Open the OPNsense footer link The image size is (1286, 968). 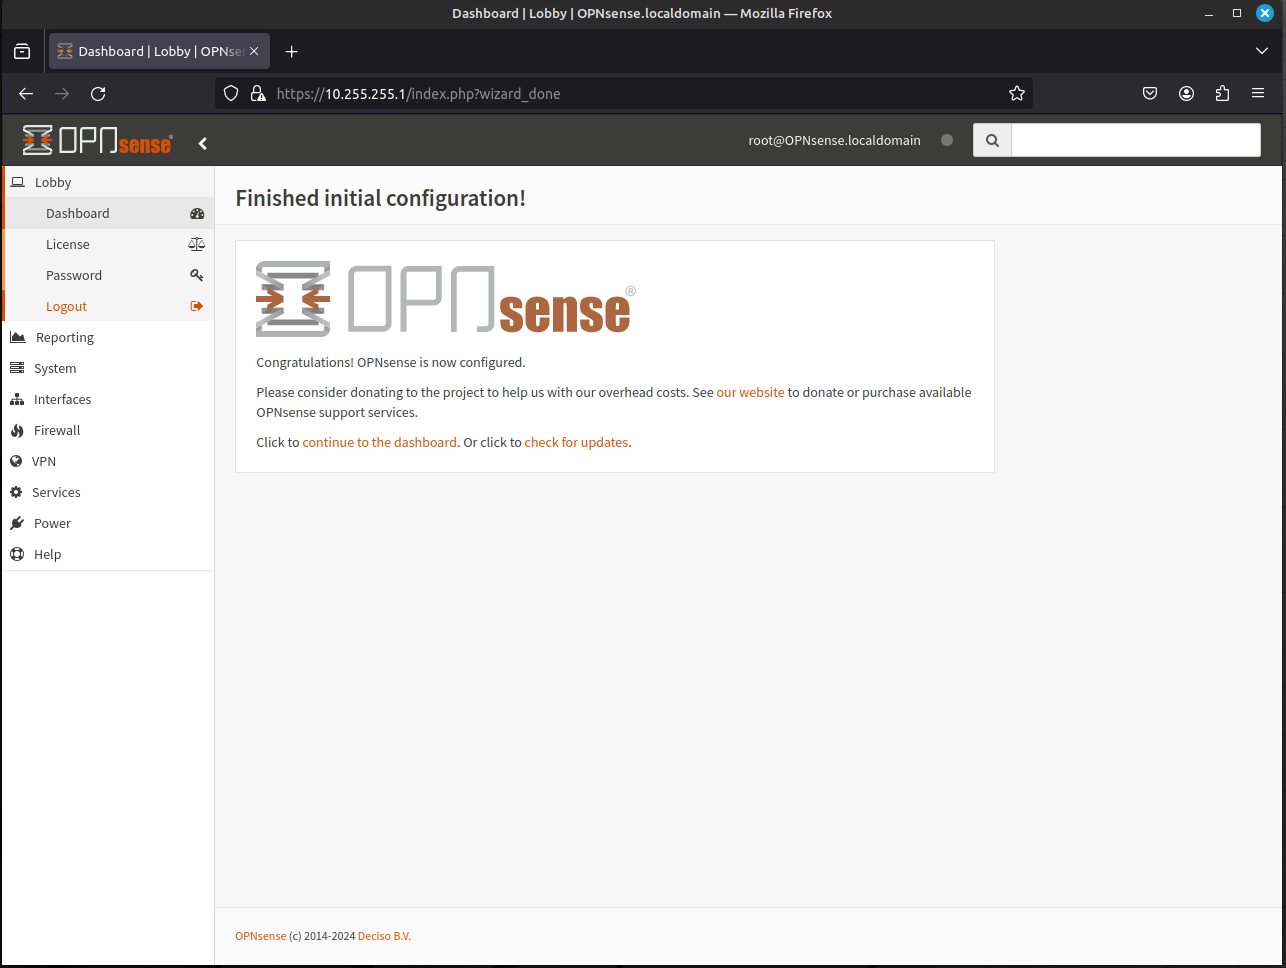coord(260,936)
